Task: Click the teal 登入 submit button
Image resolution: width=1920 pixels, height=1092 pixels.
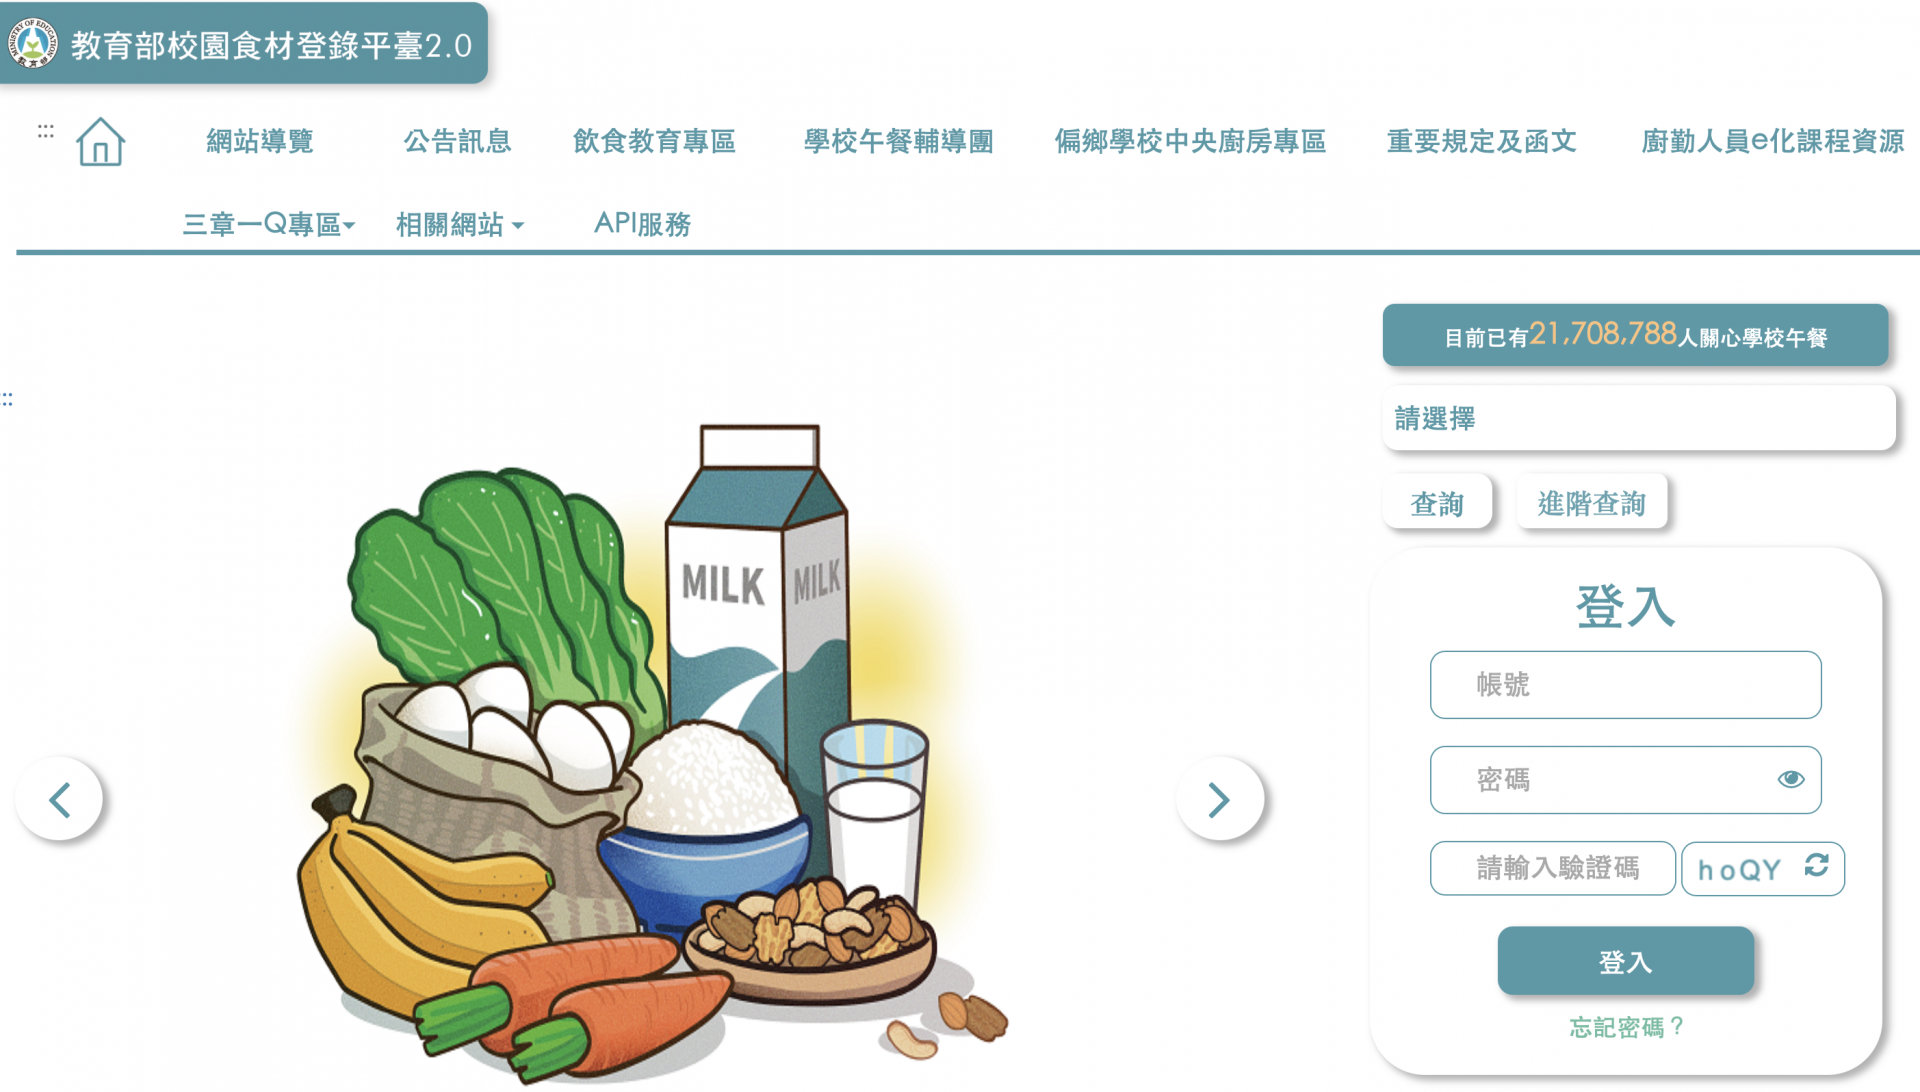Action: pos(1625,961)
